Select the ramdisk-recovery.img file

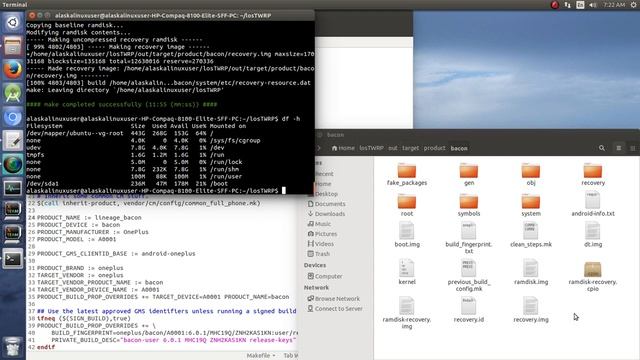point(407,313)
